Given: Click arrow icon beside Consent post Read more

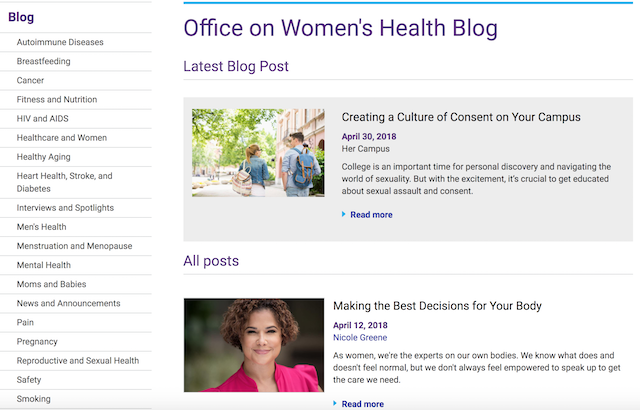Looking at the screenshot, I should pos(344,214).
